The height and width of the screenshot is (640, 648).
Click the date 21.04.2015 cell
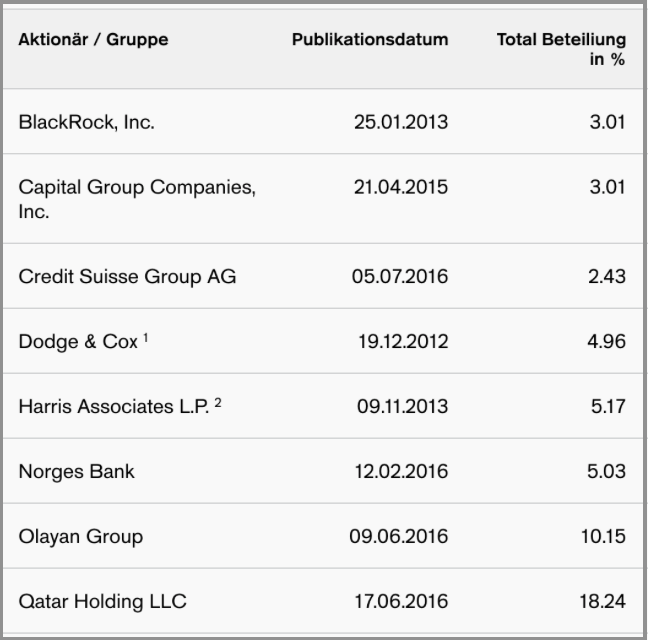coord(401,187)
